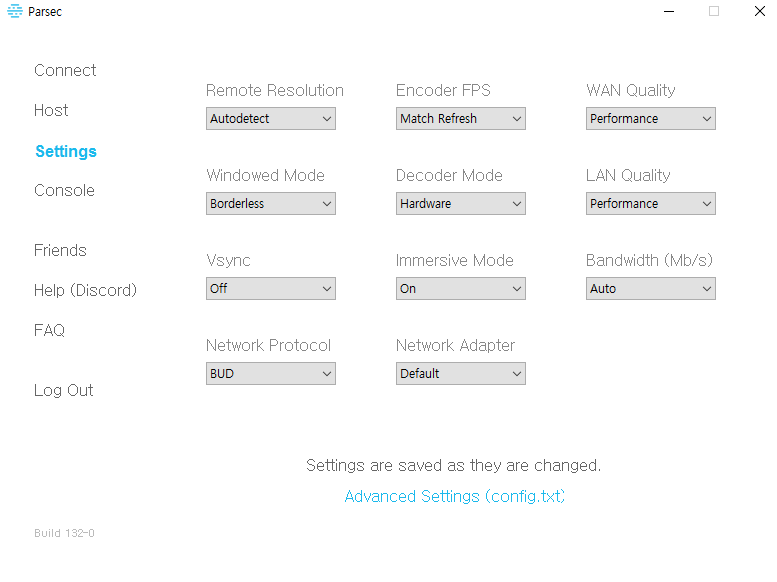Open the Console view
This screenshot has height=582, width=777.
point(64,190)
